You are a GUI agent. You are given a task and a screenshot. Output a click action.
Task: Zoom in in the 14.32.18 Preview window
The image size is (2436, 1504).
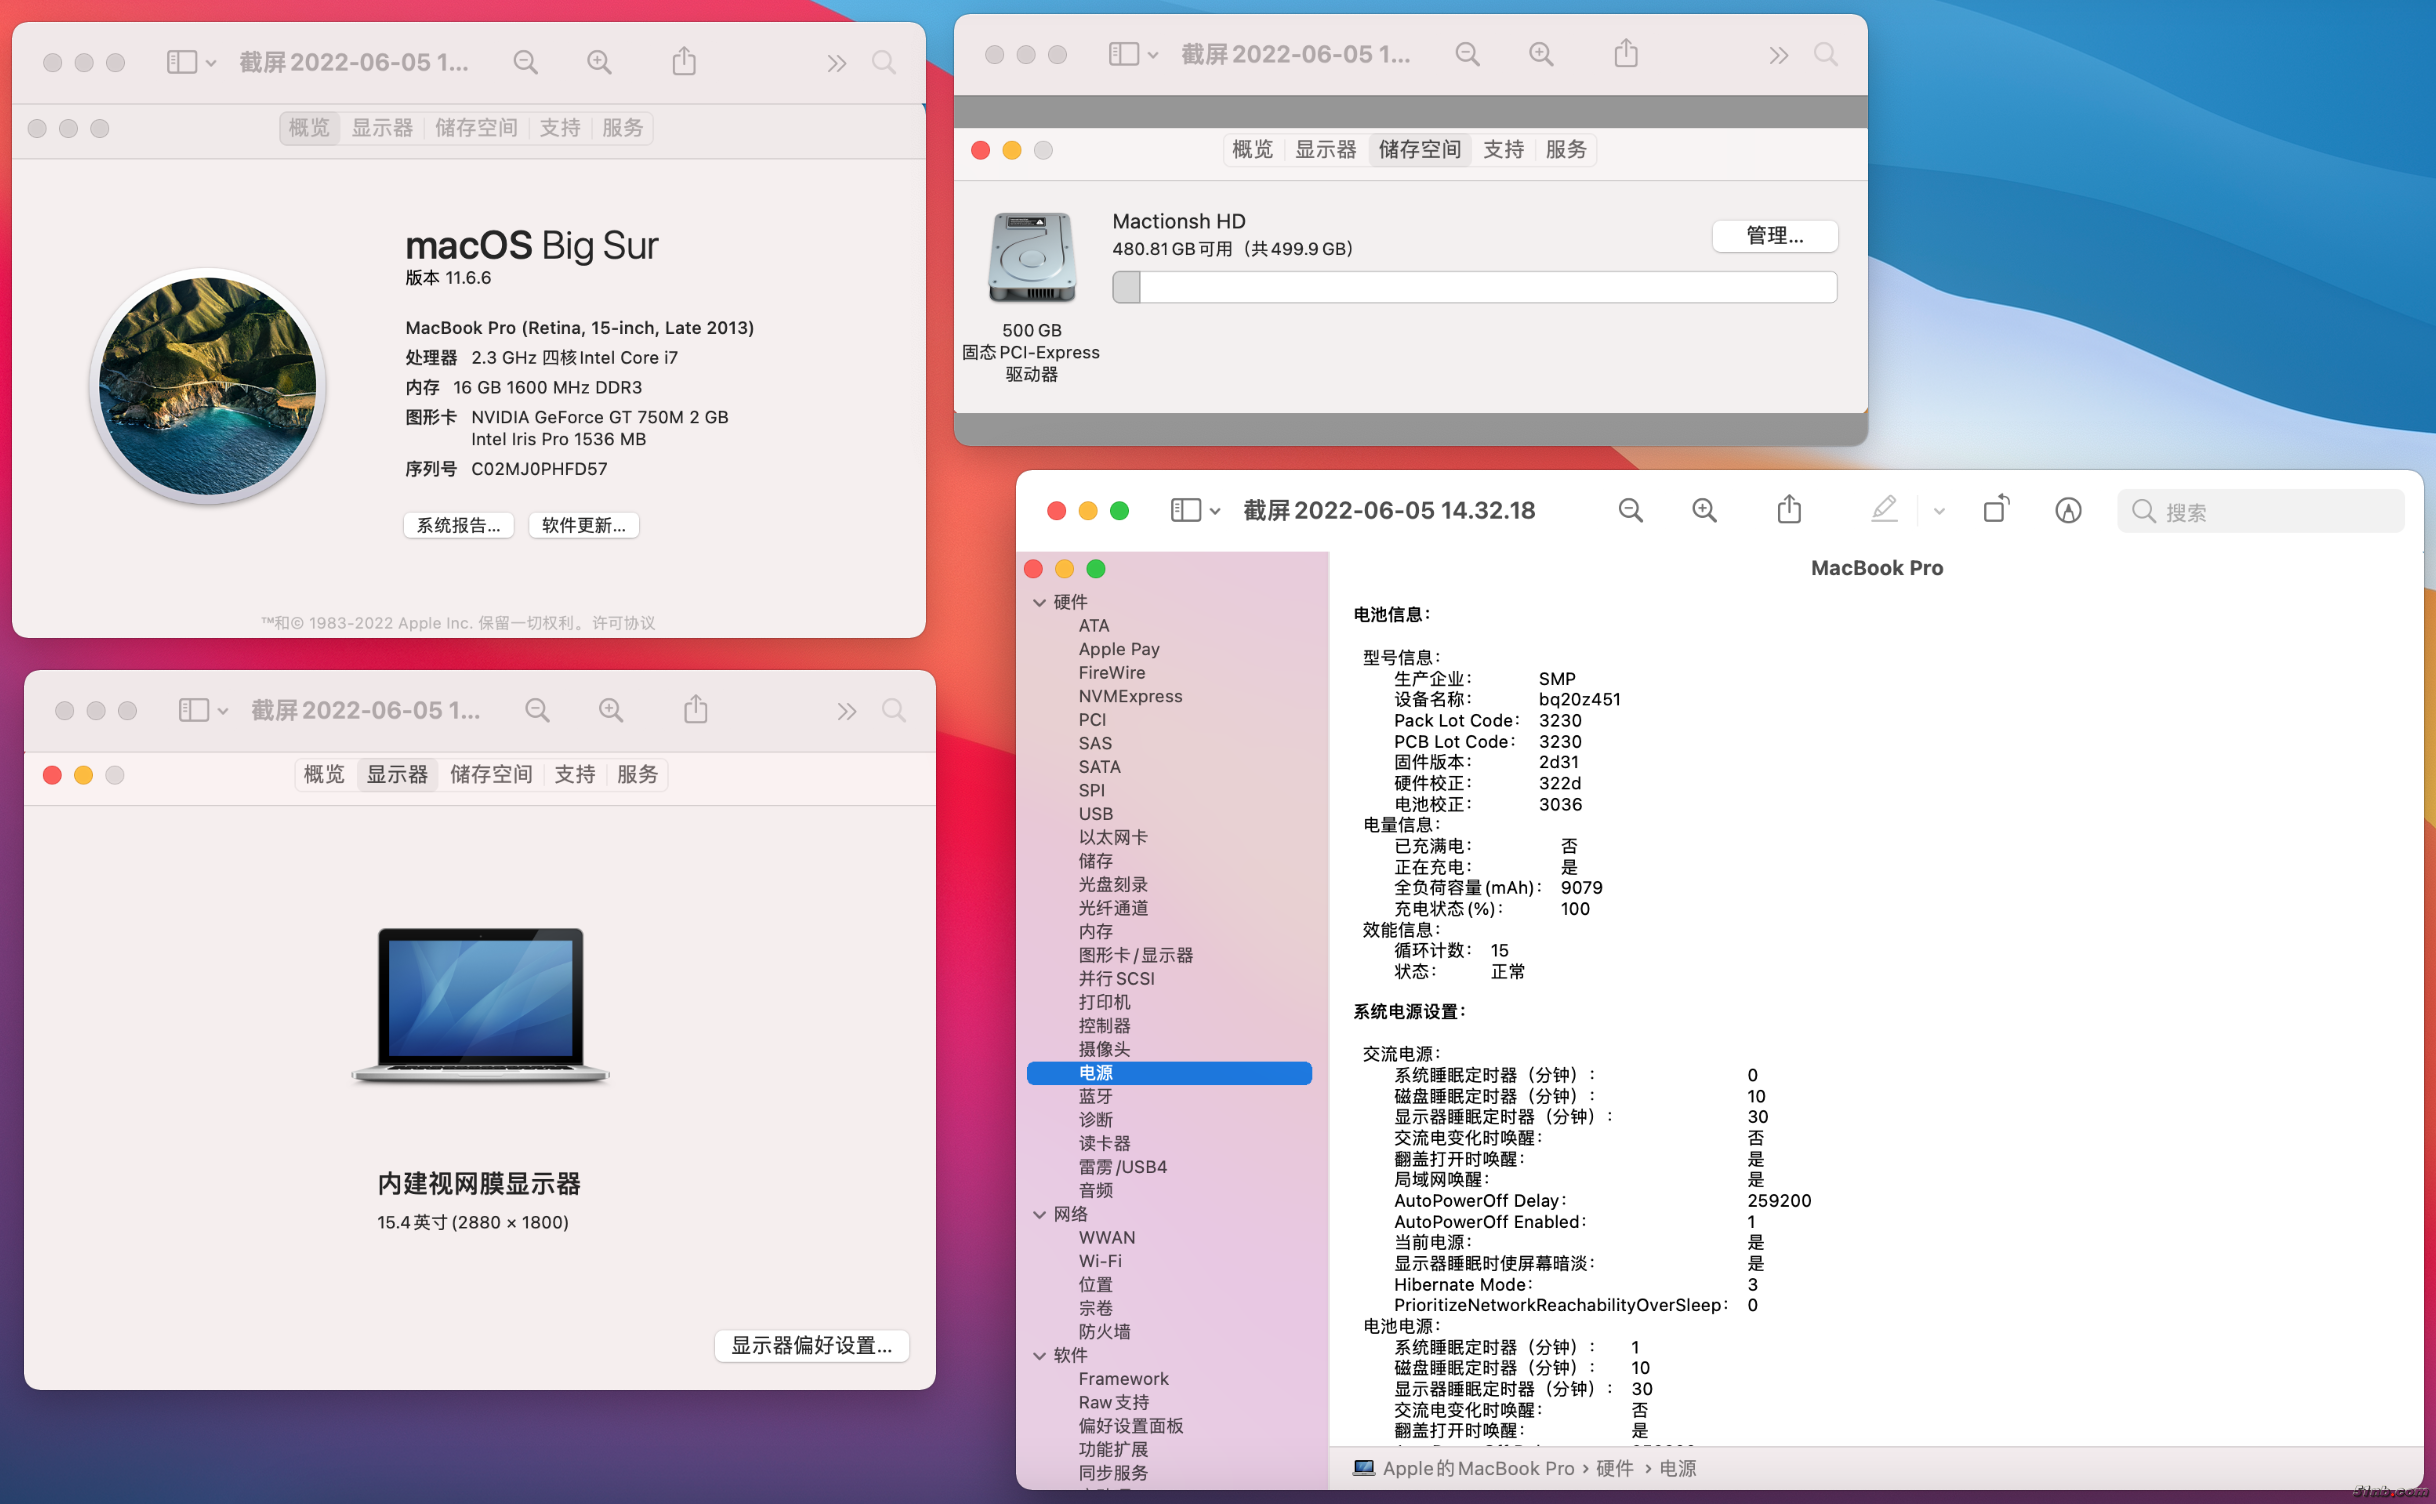click(x=1704, y=511)
